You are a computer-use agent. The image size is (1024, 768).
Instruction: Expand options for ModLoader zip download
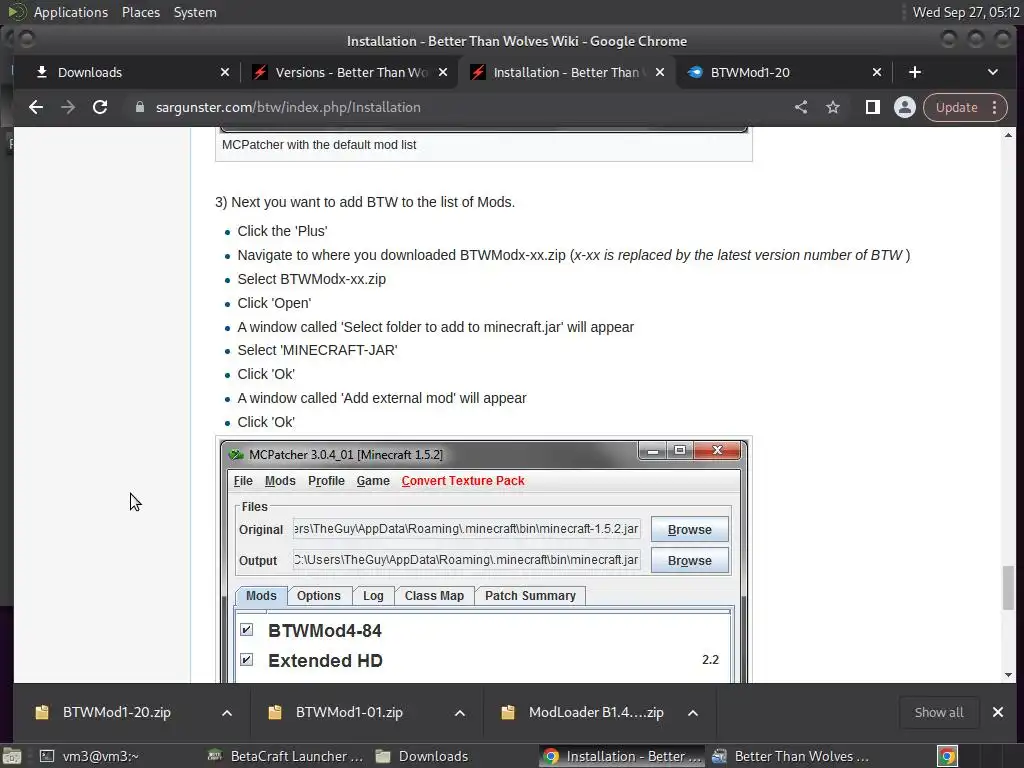click(693, 712)
